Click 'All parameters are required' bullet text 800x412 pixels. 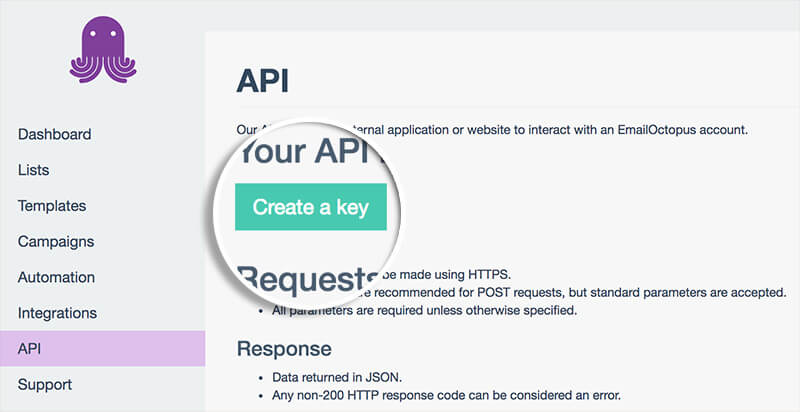point(424,310)
